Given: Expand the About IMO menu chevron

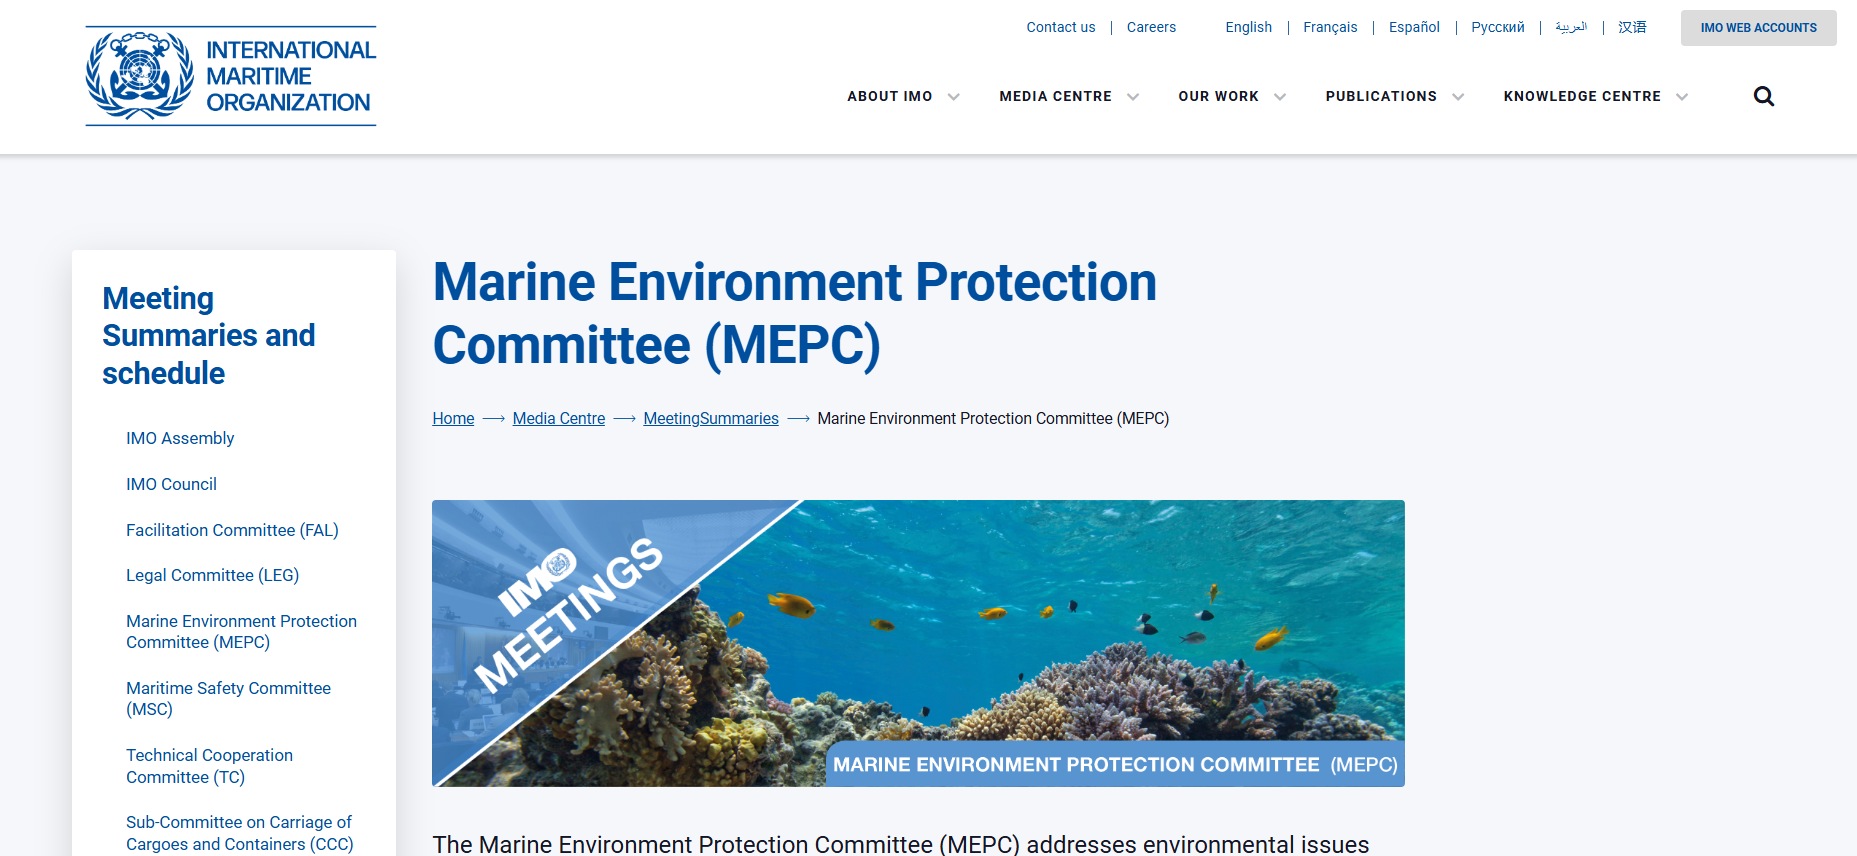Looking at the screenshot, I should 953,97.
